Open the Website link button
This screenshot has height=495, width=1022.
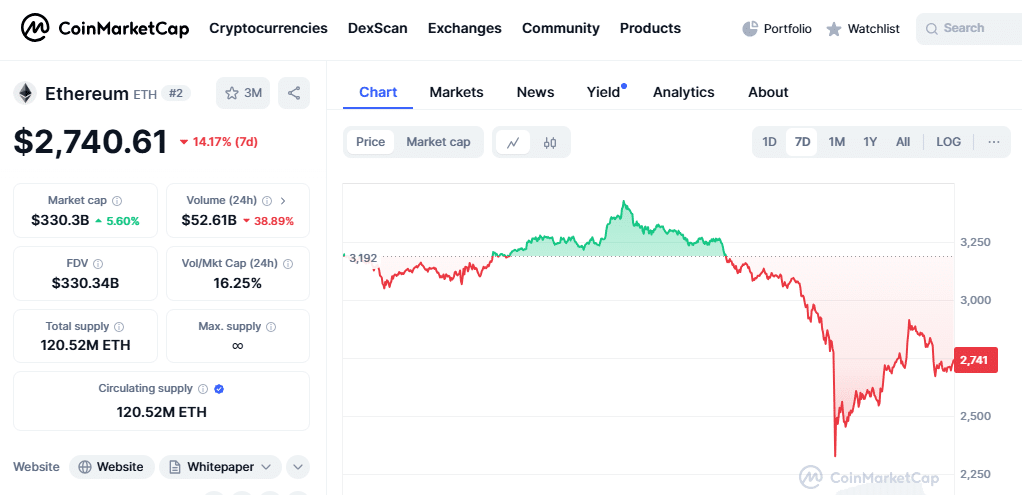click(111, 467)
